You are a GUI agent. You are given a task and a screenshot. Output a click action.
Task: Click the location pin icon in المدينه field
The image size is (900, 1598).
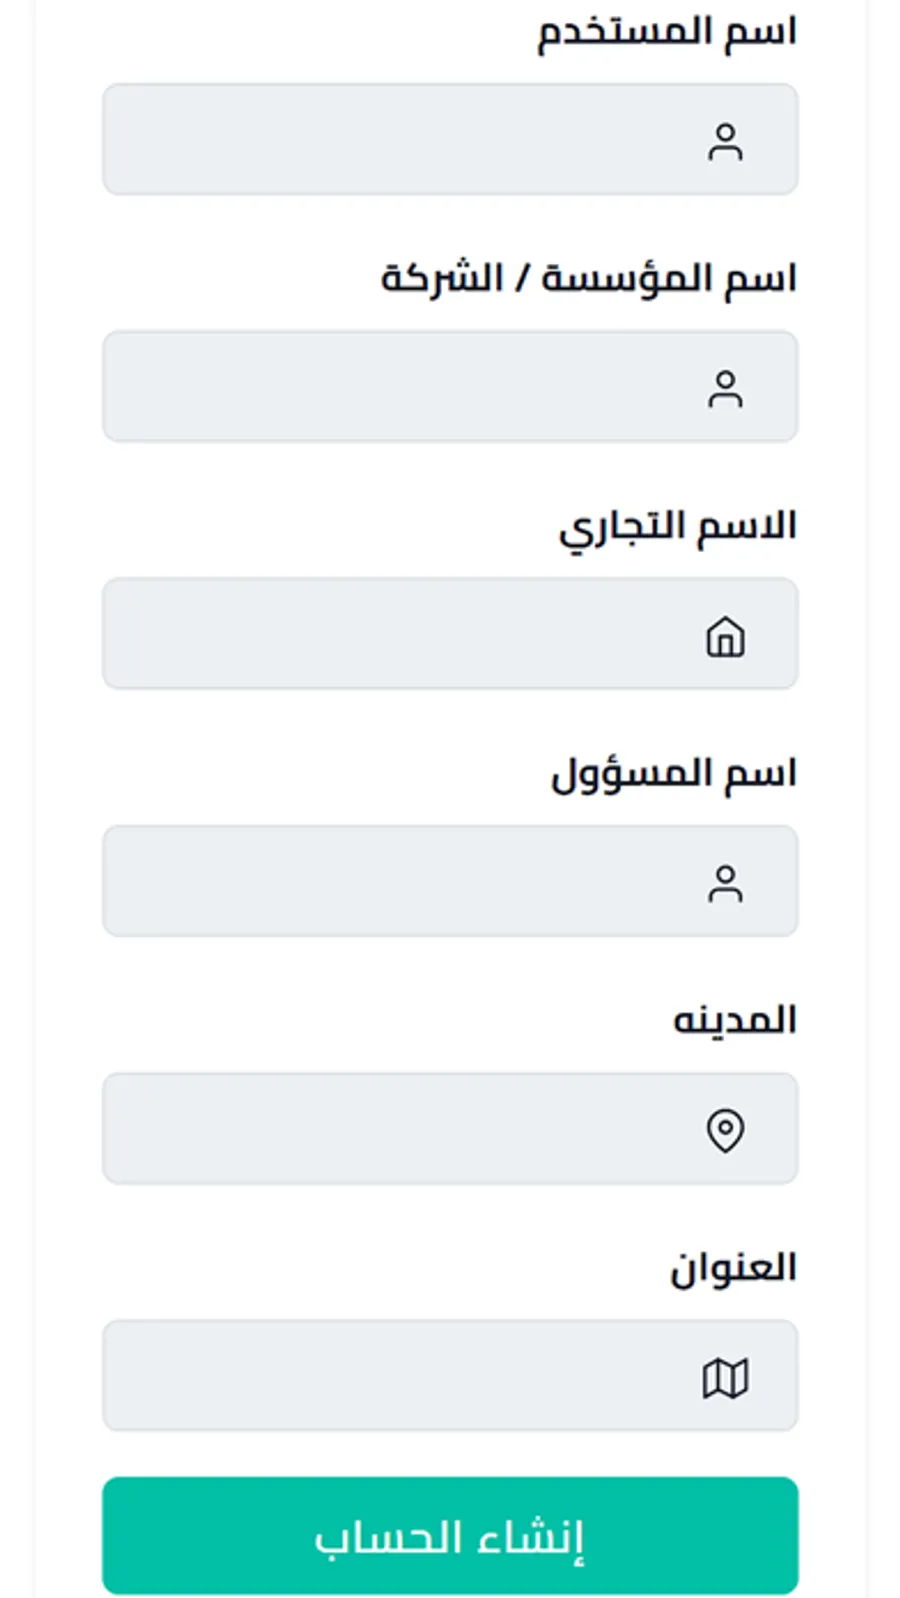[725, 1131]
